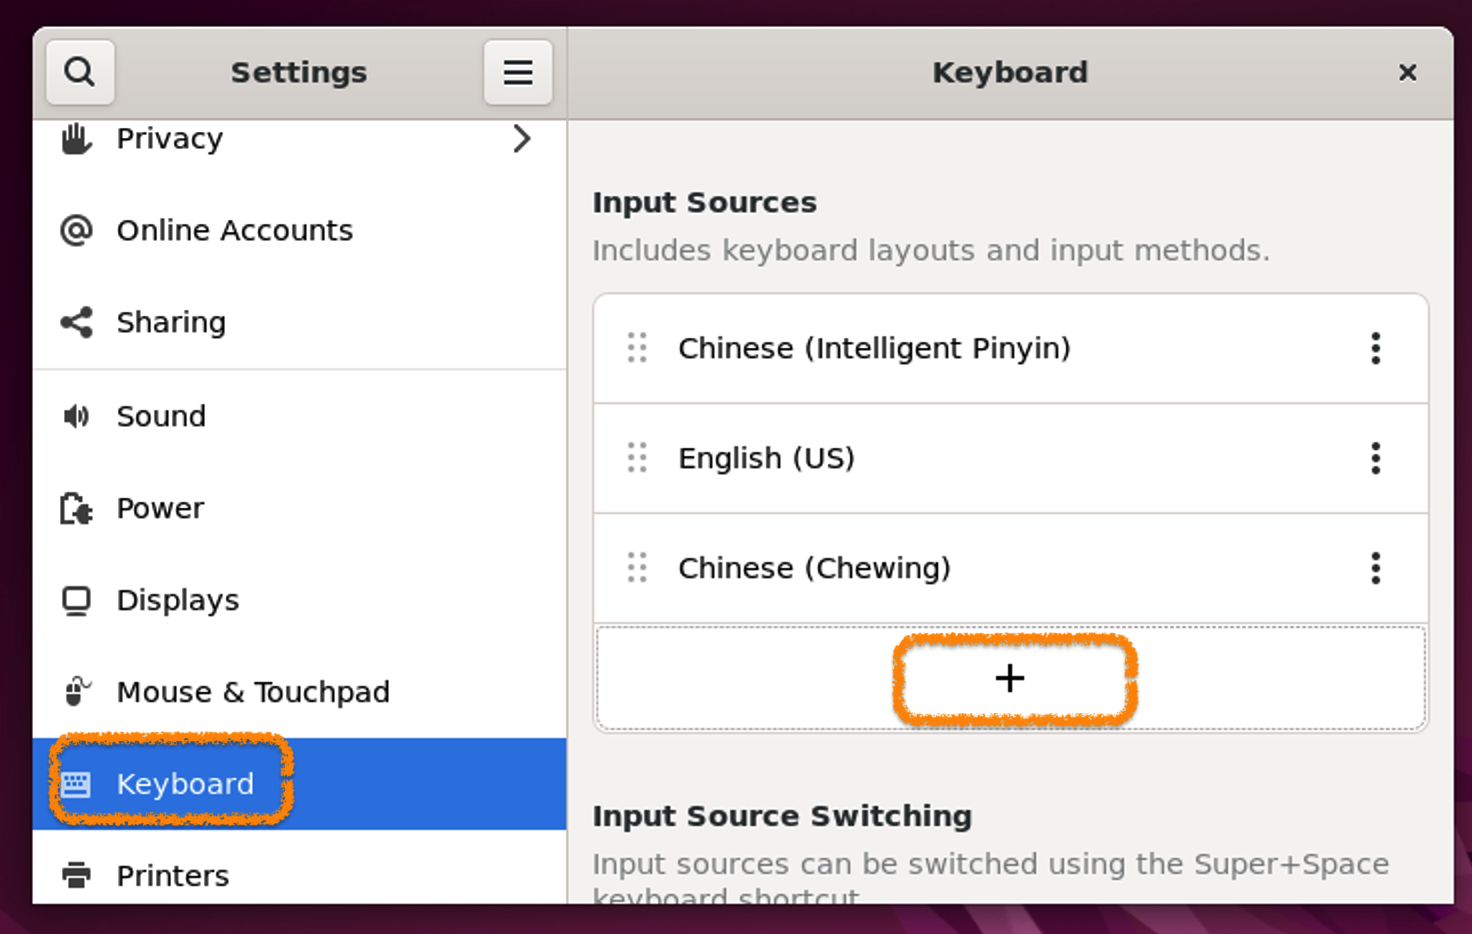Open the Settings search button
Screen dimensions: 1472x934
tap(80, 72)
